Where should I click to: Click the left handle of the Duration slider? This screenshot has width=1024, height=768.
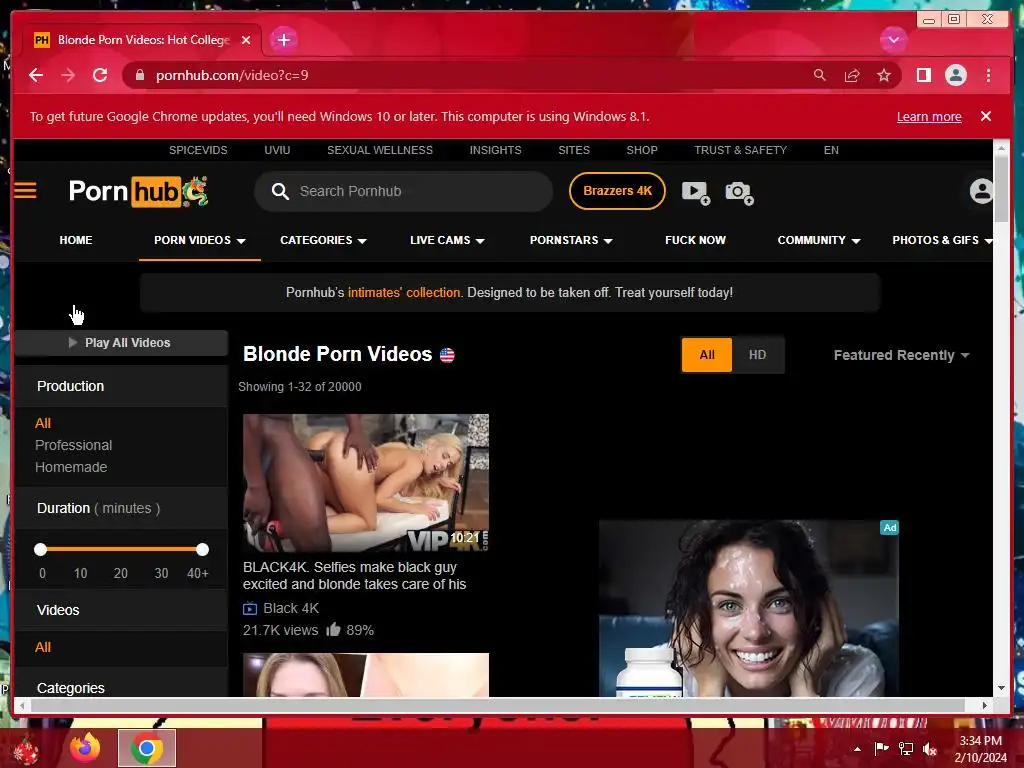pyautogui.click(x=40, y=550)
